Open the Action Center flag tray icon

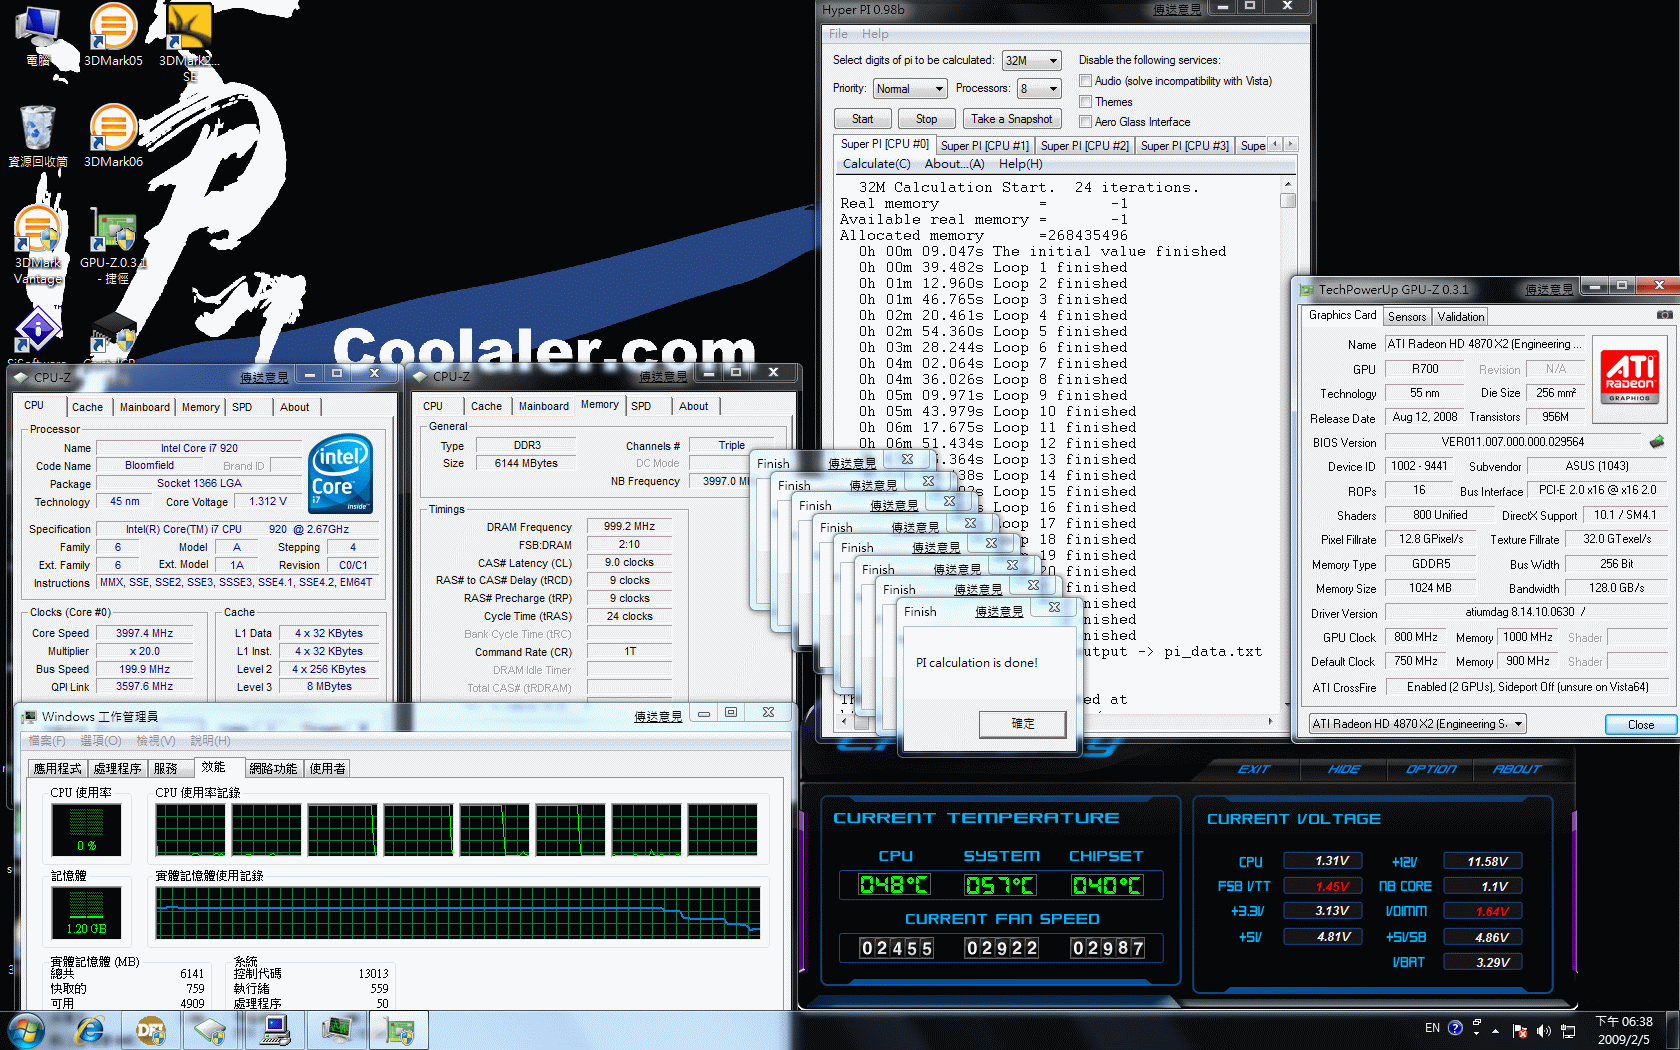(1520, 1030)
